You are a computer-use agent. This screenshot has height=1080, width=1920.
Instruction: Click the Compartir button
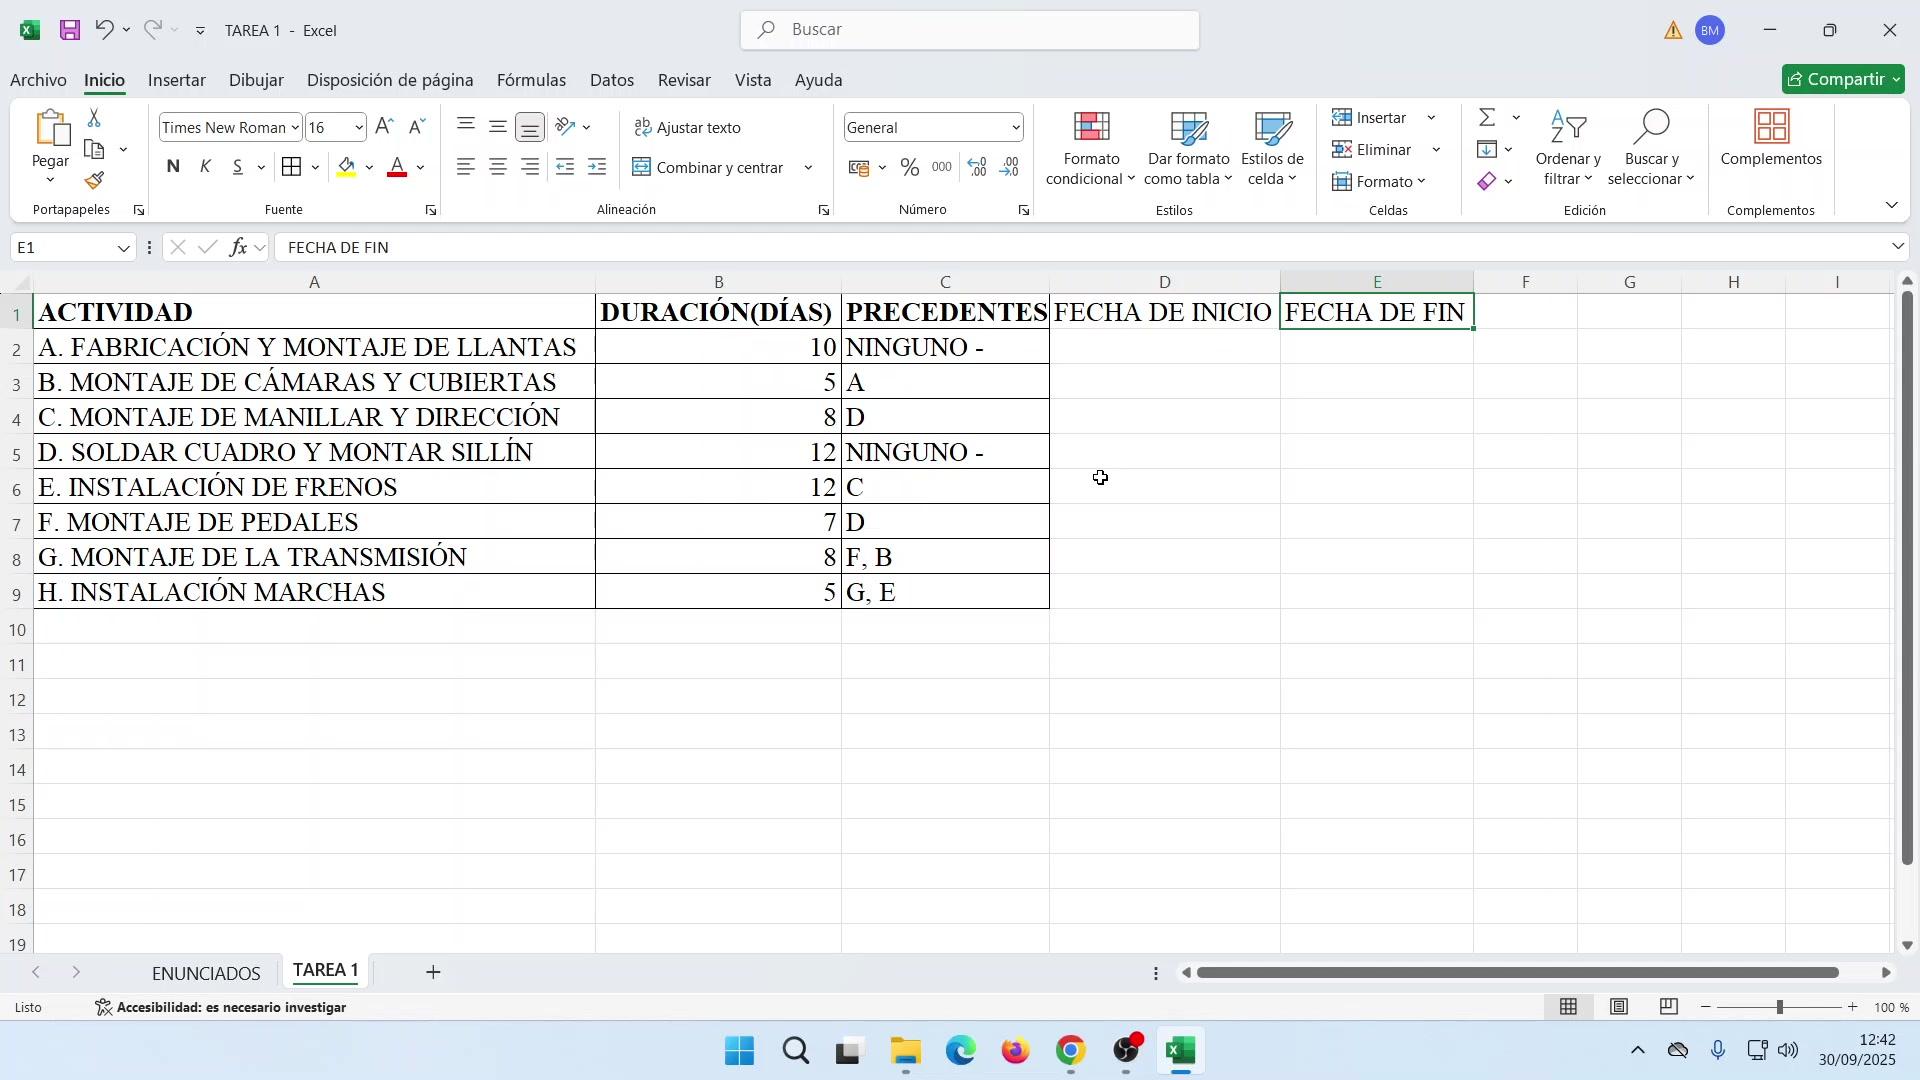tap(1835, 80)
